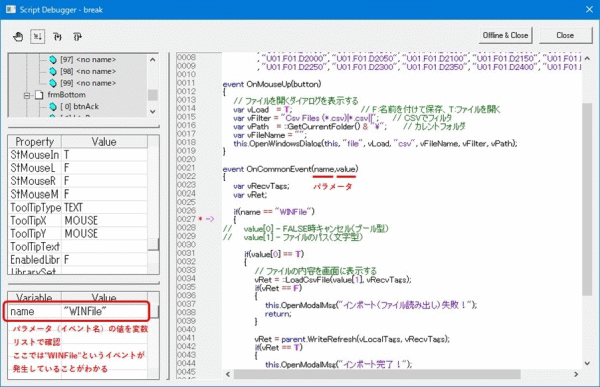Click the breakpoint marker on line 0027
Image resolution: width=600 pixels, height=387 pixels.
[200, 219]
